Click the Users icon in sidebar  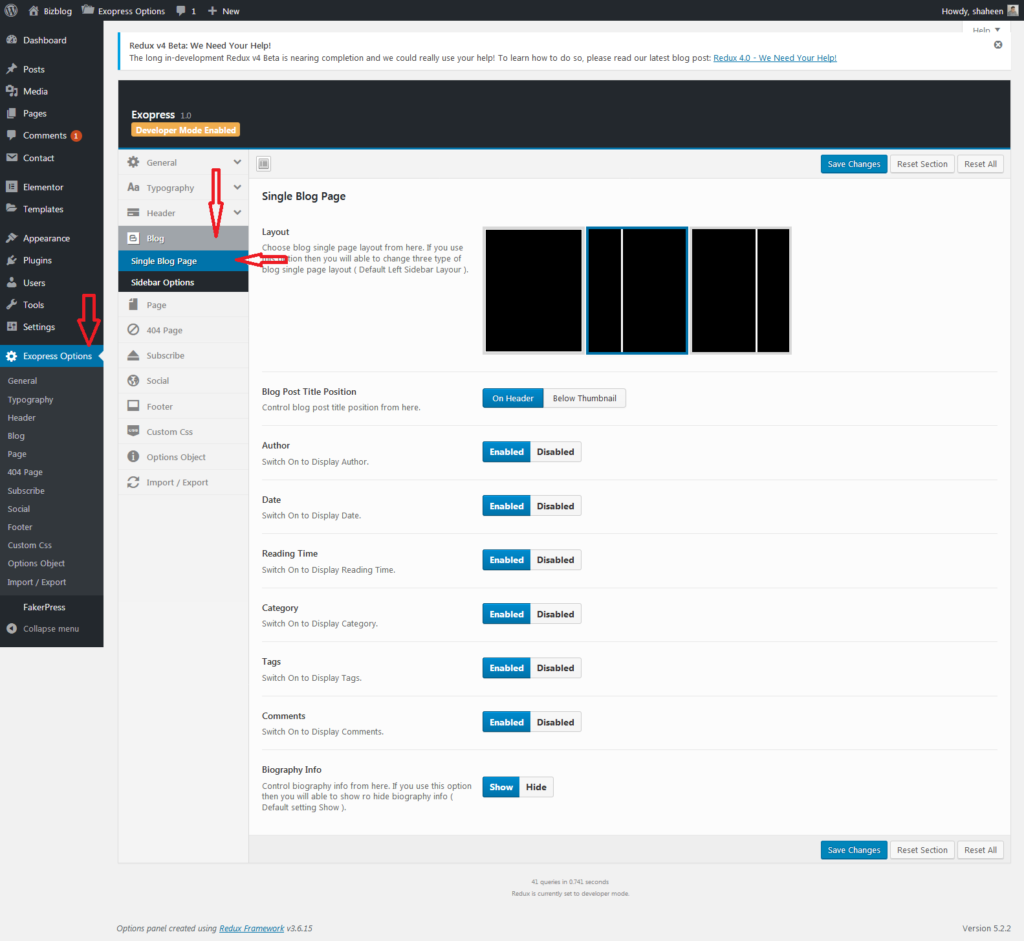tap(12, 282)
